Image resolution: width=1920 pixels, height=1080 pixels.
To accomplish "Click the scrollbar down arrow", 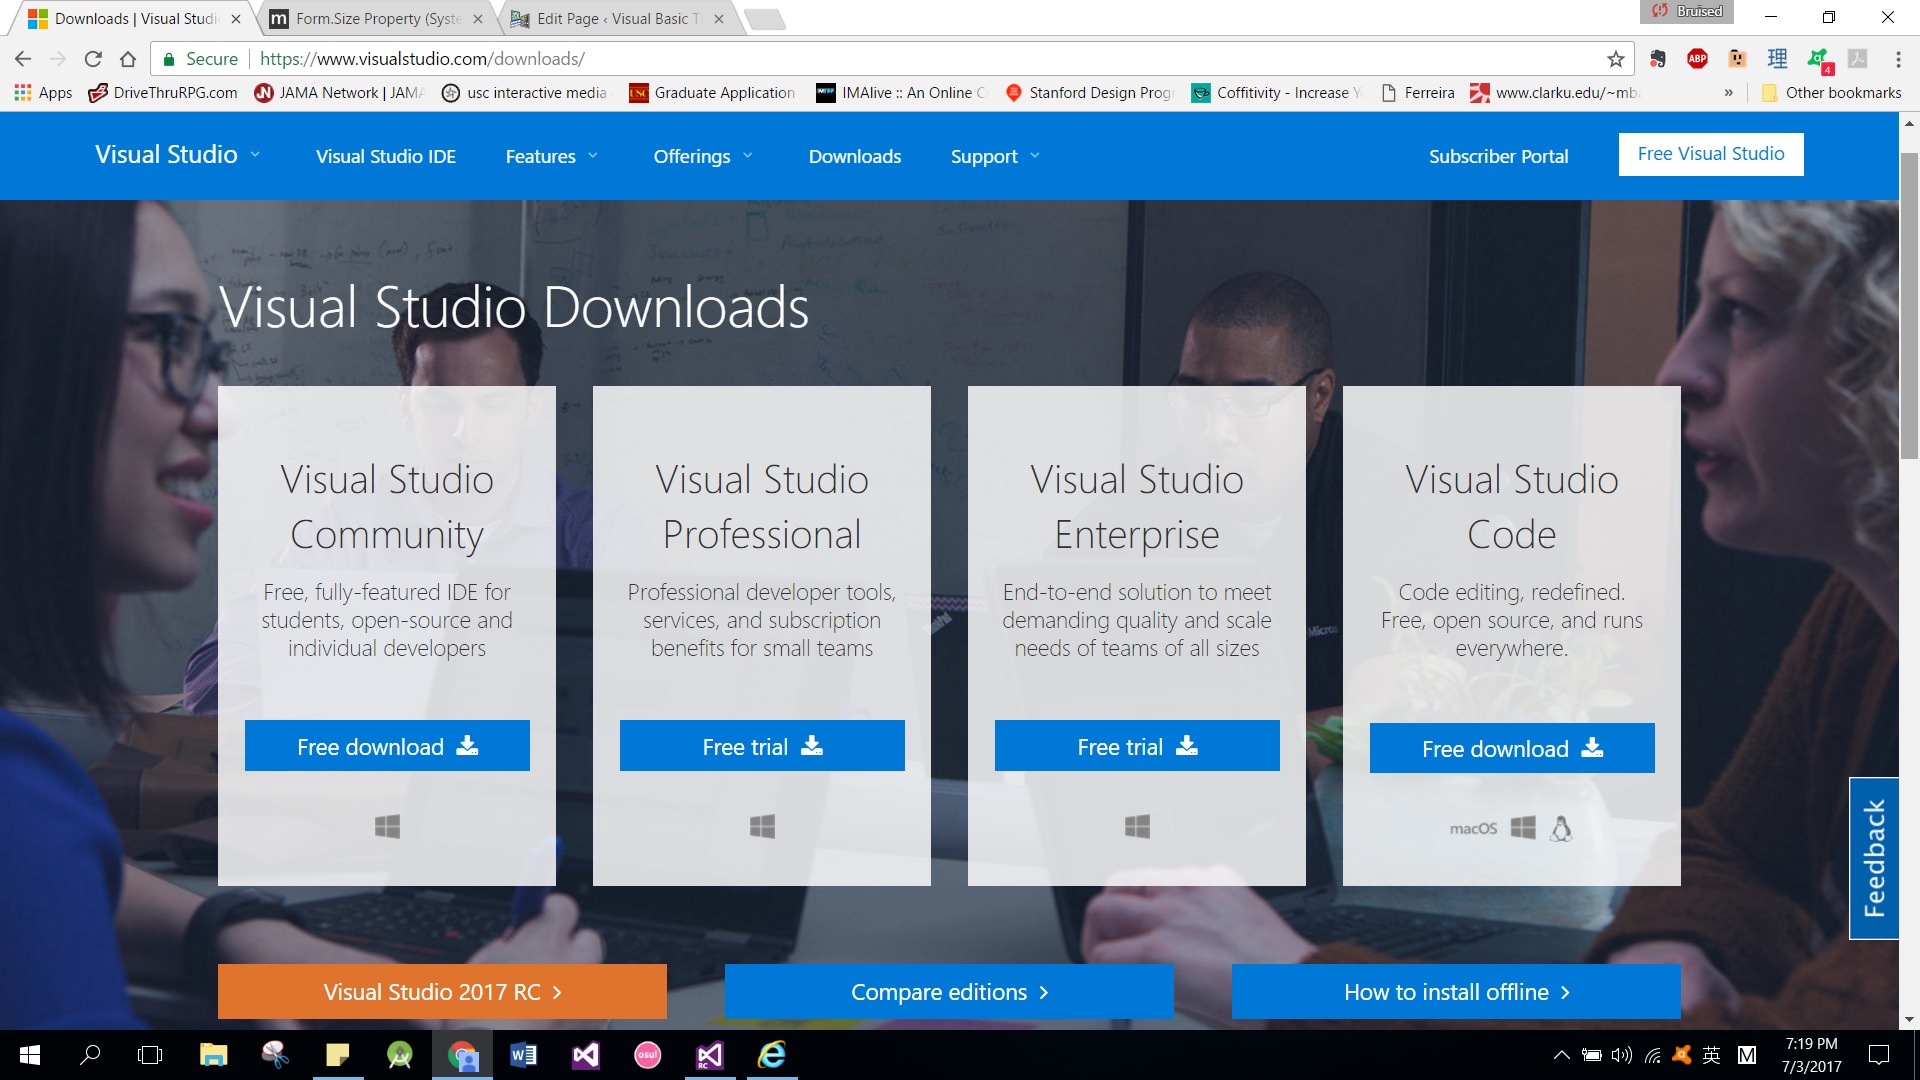I will click(x=1909, y=1020).
